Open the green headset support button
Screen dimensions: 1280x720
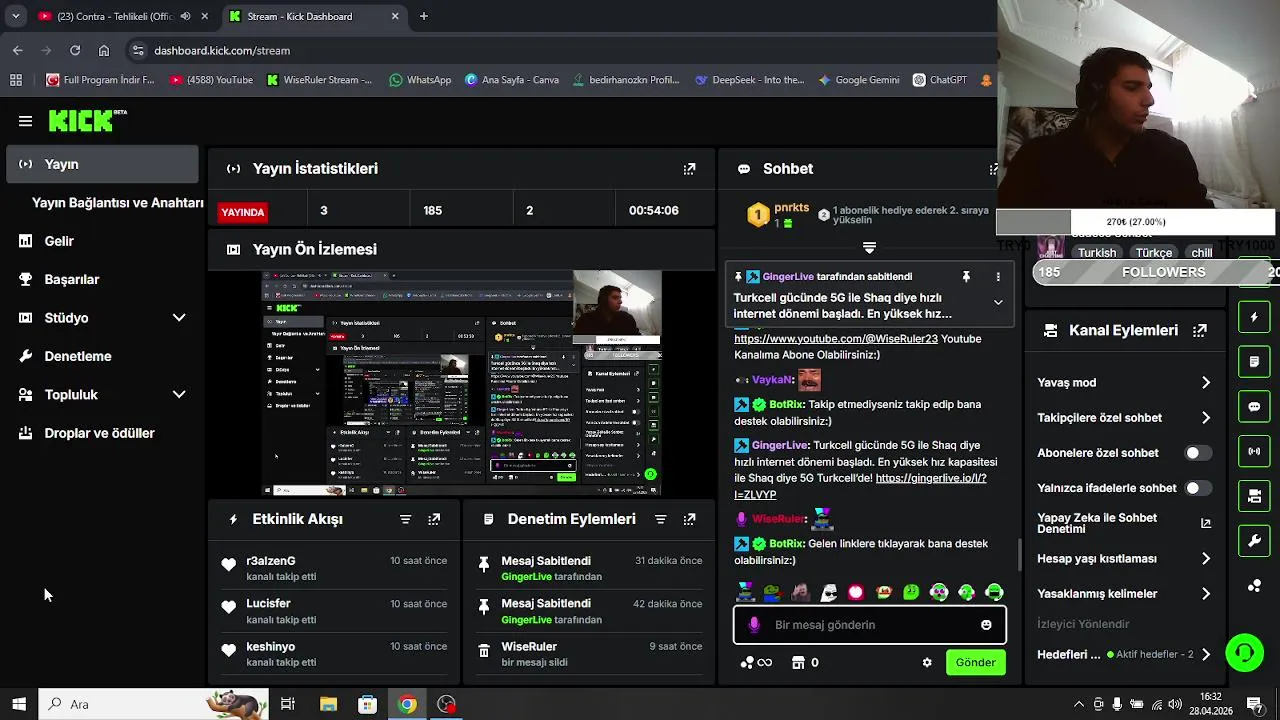pyautogui.click(x=1245, y=653)
